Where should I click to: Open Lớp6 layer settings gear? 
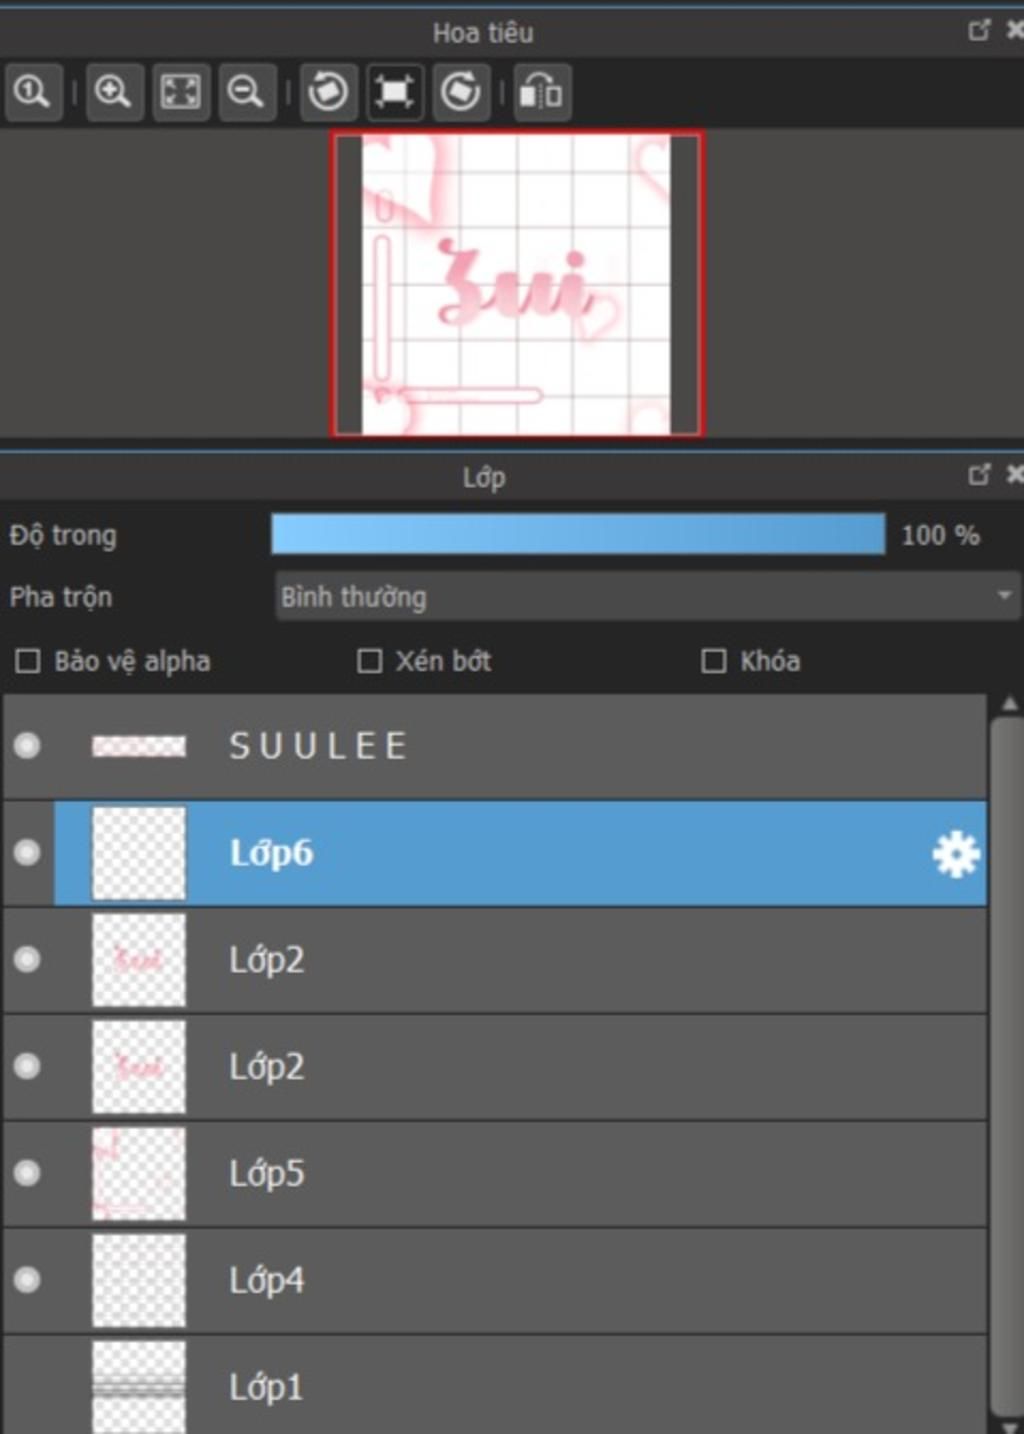pos(956,854)
